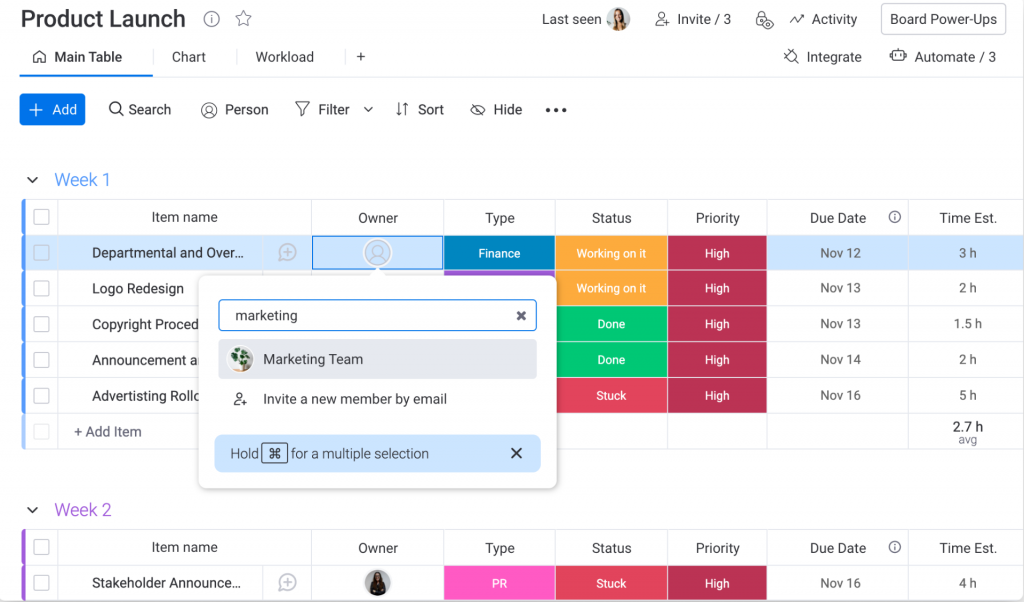The image size is (1024, 602).
Task: Open the Filter dropdown arrow
Action: click(368, 109)
